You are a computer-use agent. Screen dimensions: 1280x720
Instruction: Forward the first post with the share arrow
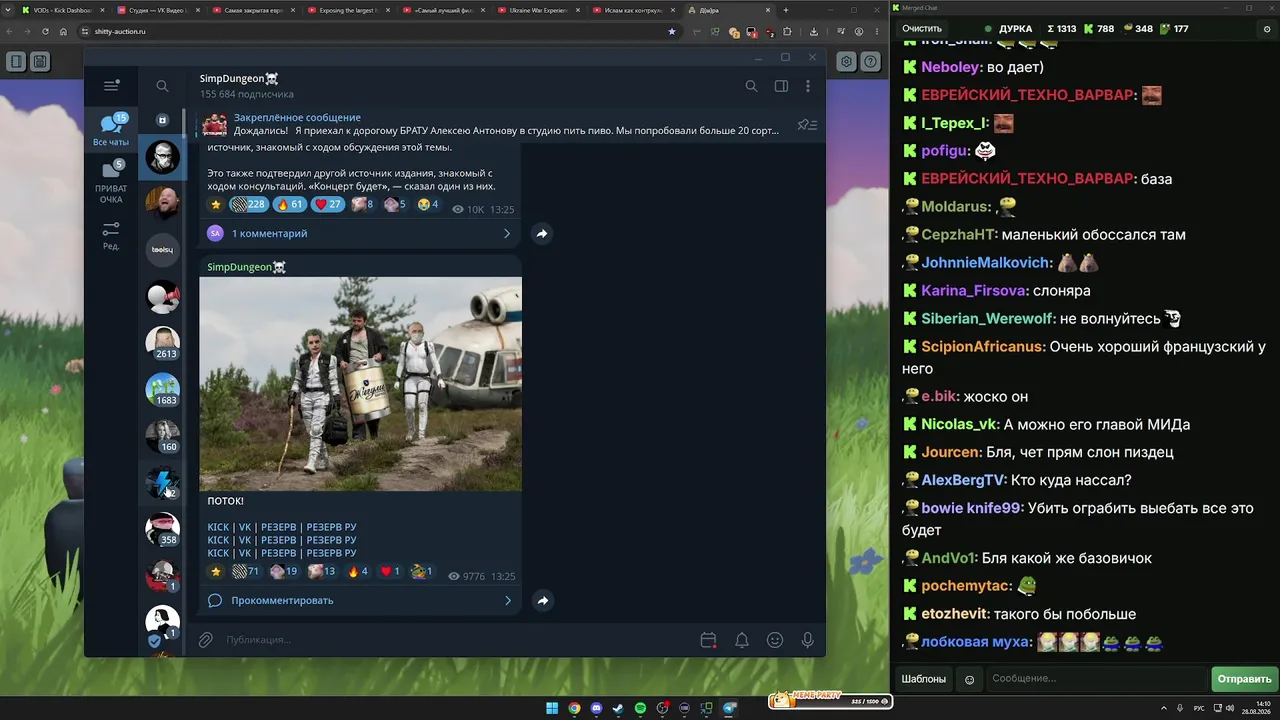coord(541,233)
